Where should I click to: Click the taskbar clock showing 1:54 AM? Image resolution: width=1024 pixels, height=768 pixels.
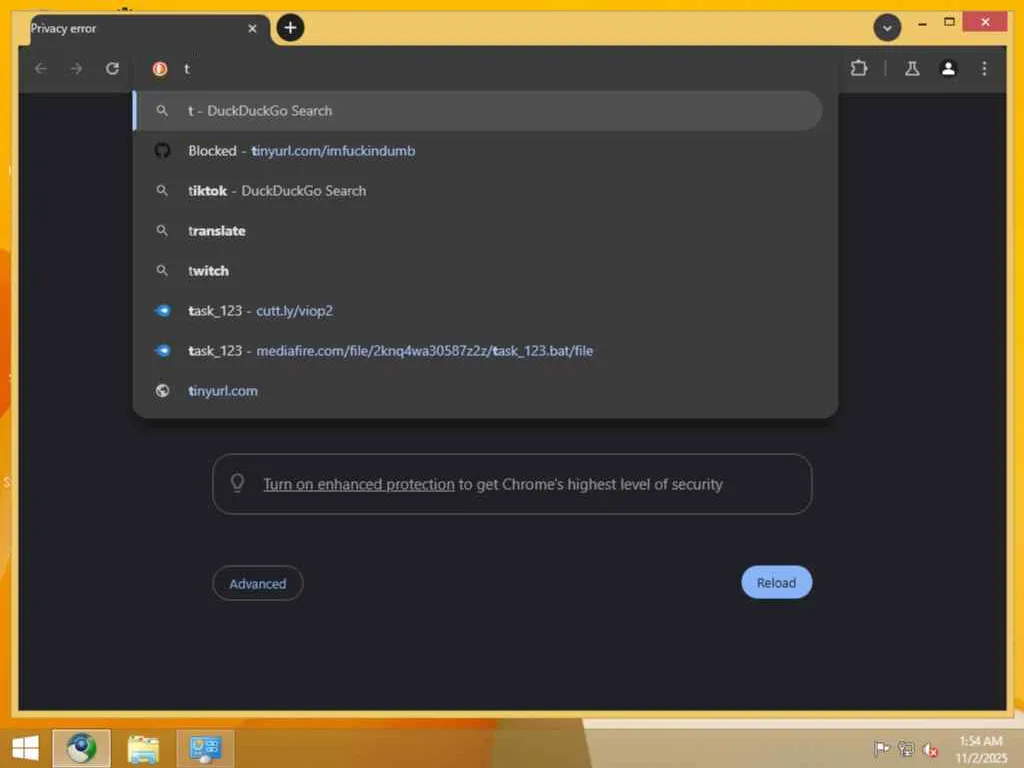[x=981, y=749]
